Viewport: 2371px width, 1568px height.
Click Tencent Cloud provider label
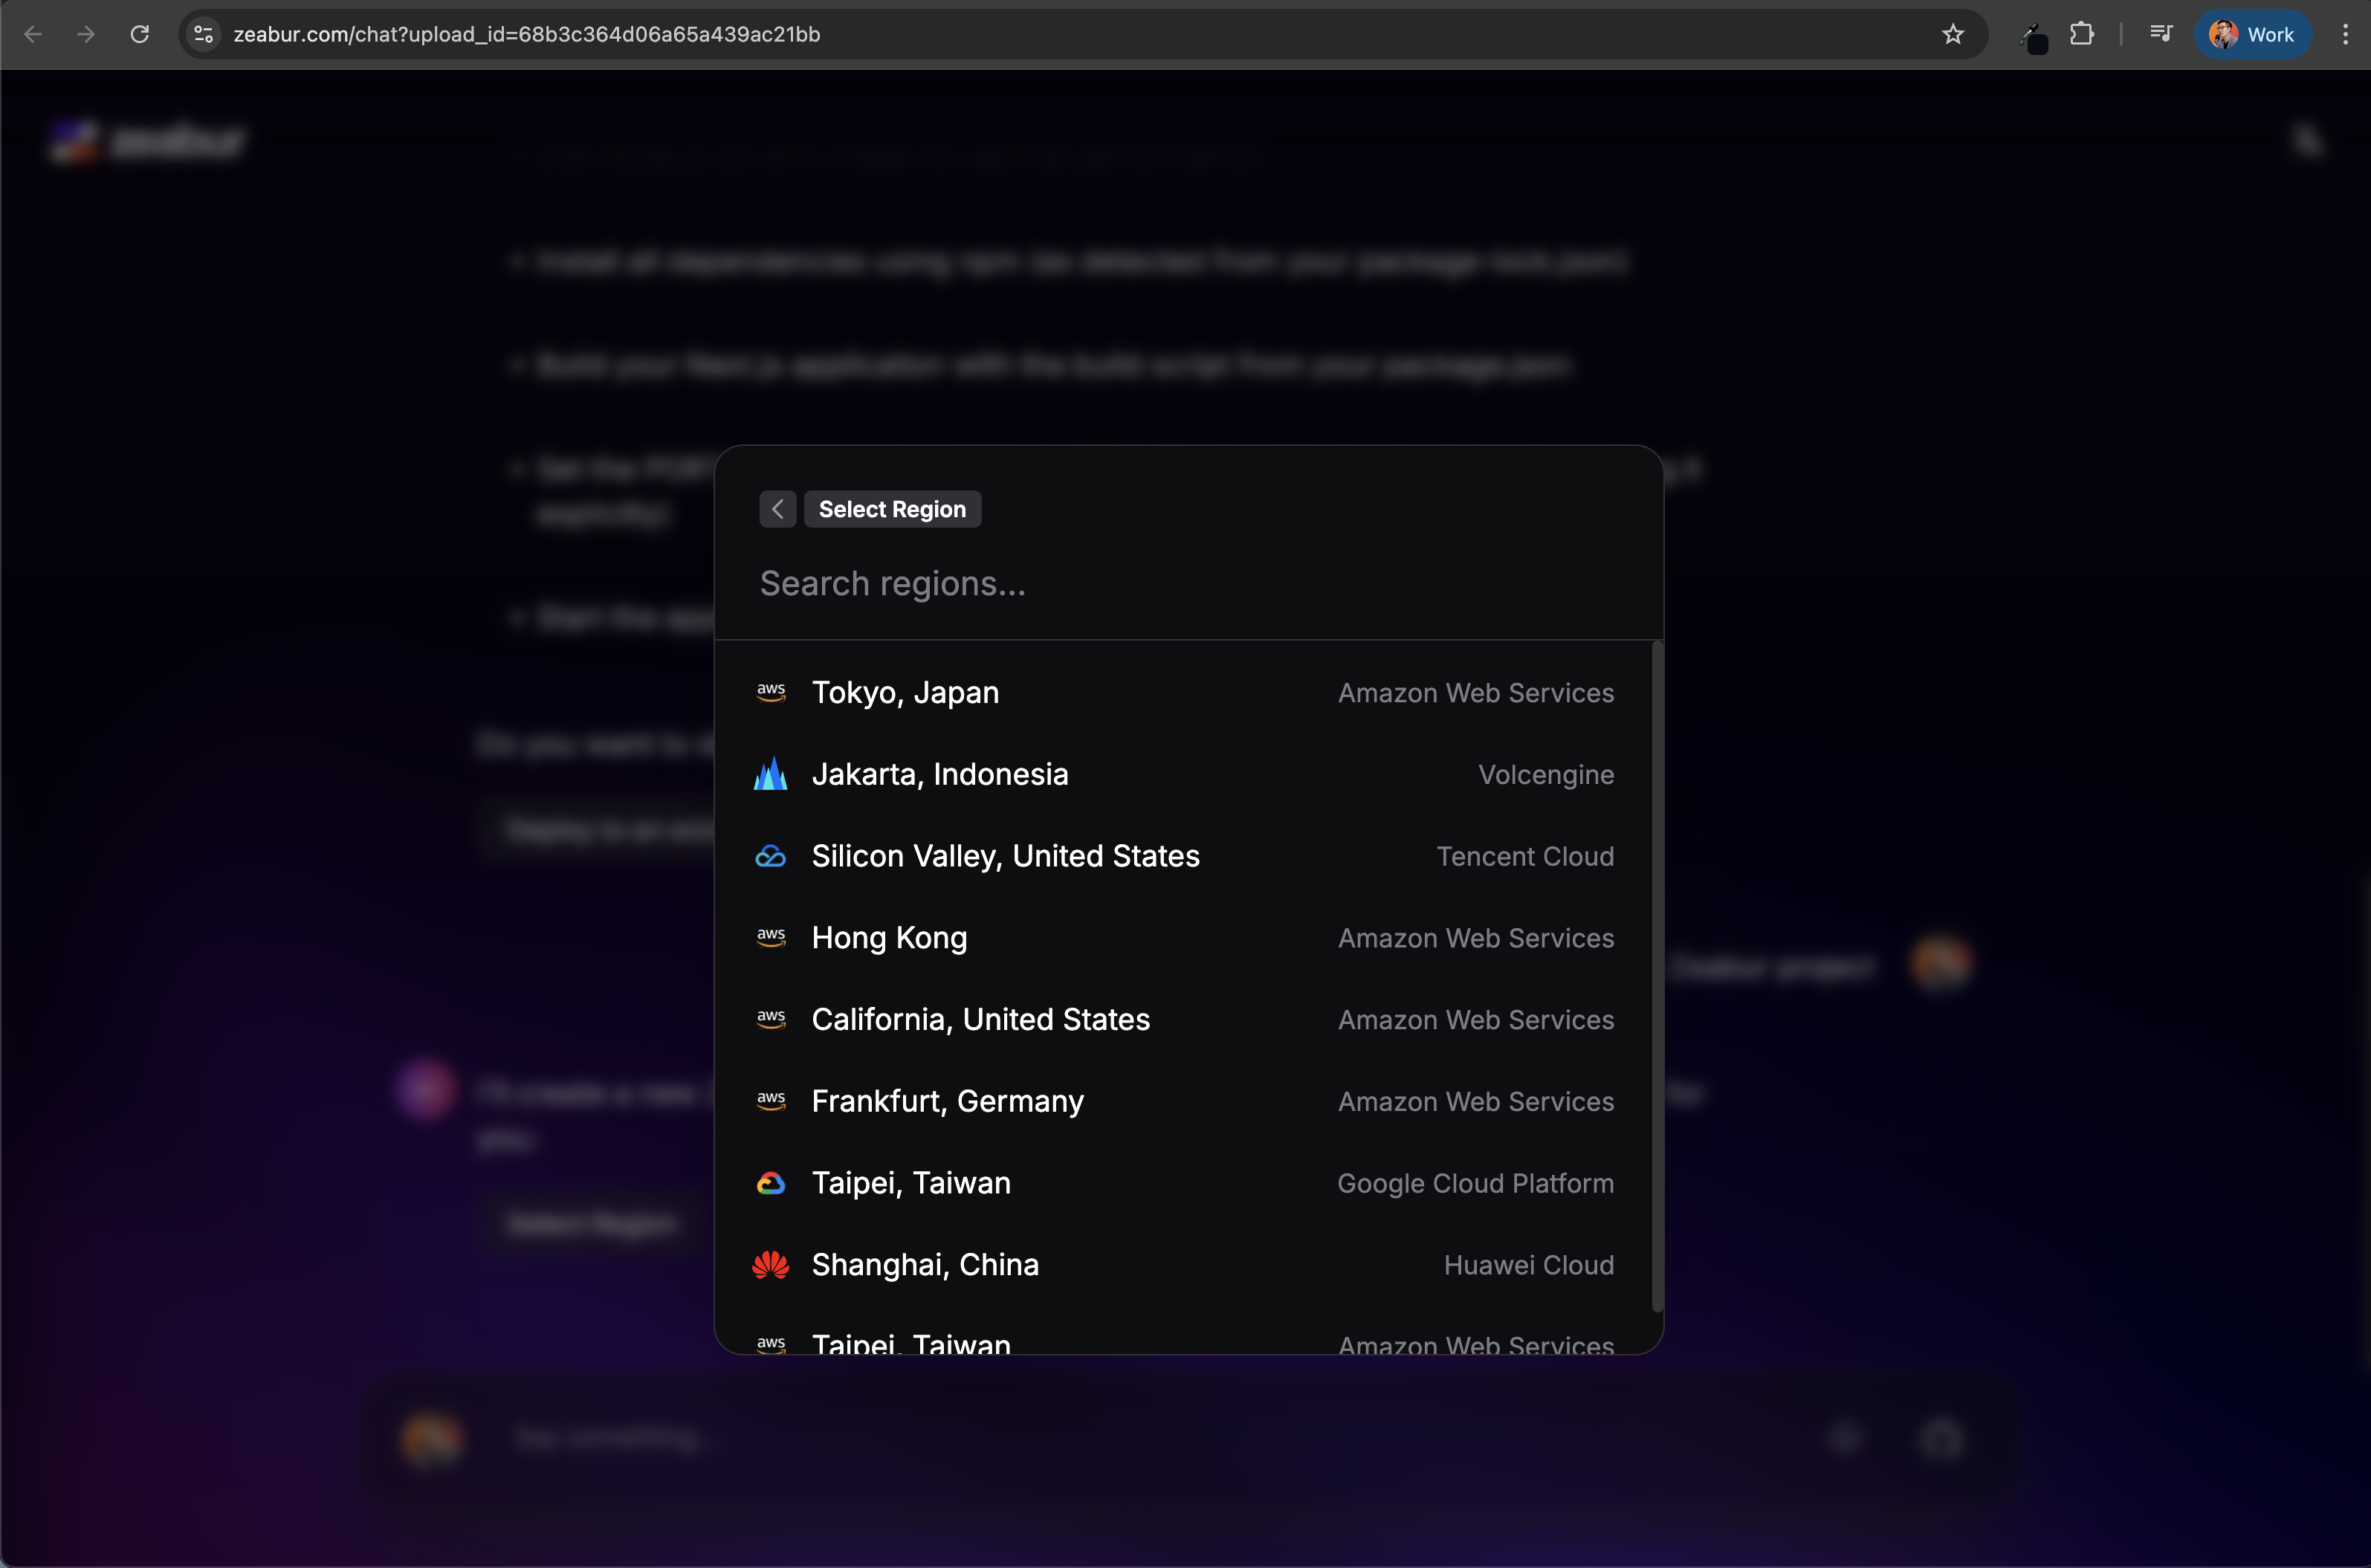tap(1525, 856)
